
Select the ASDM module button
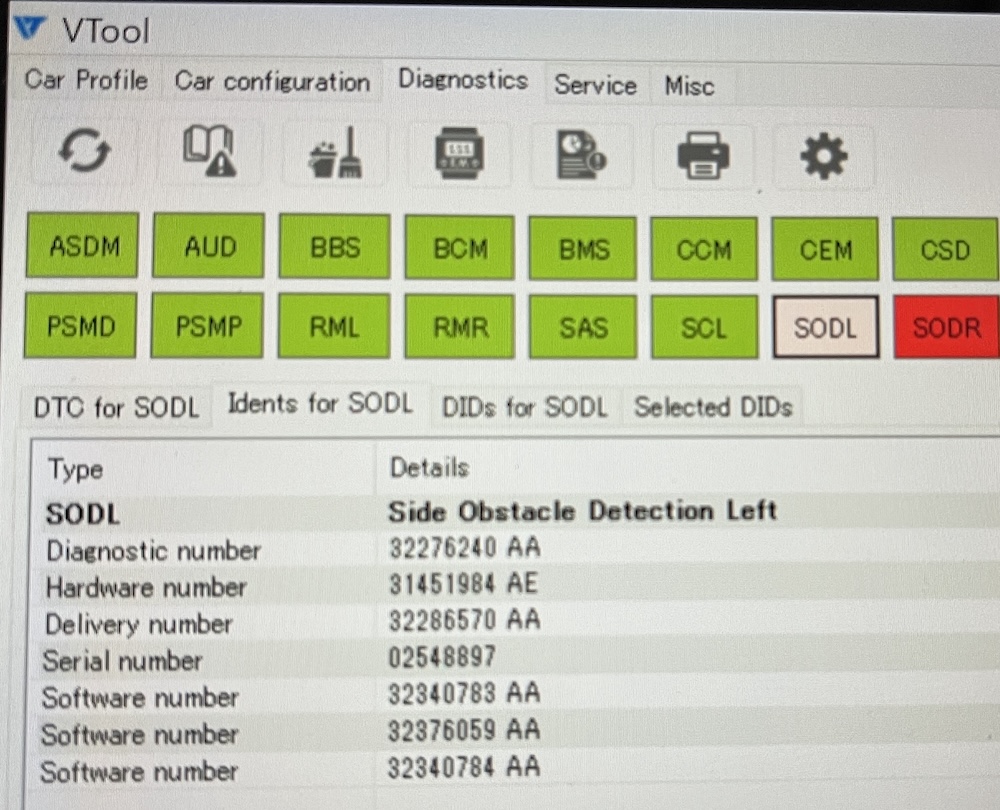tap(81, 246)
